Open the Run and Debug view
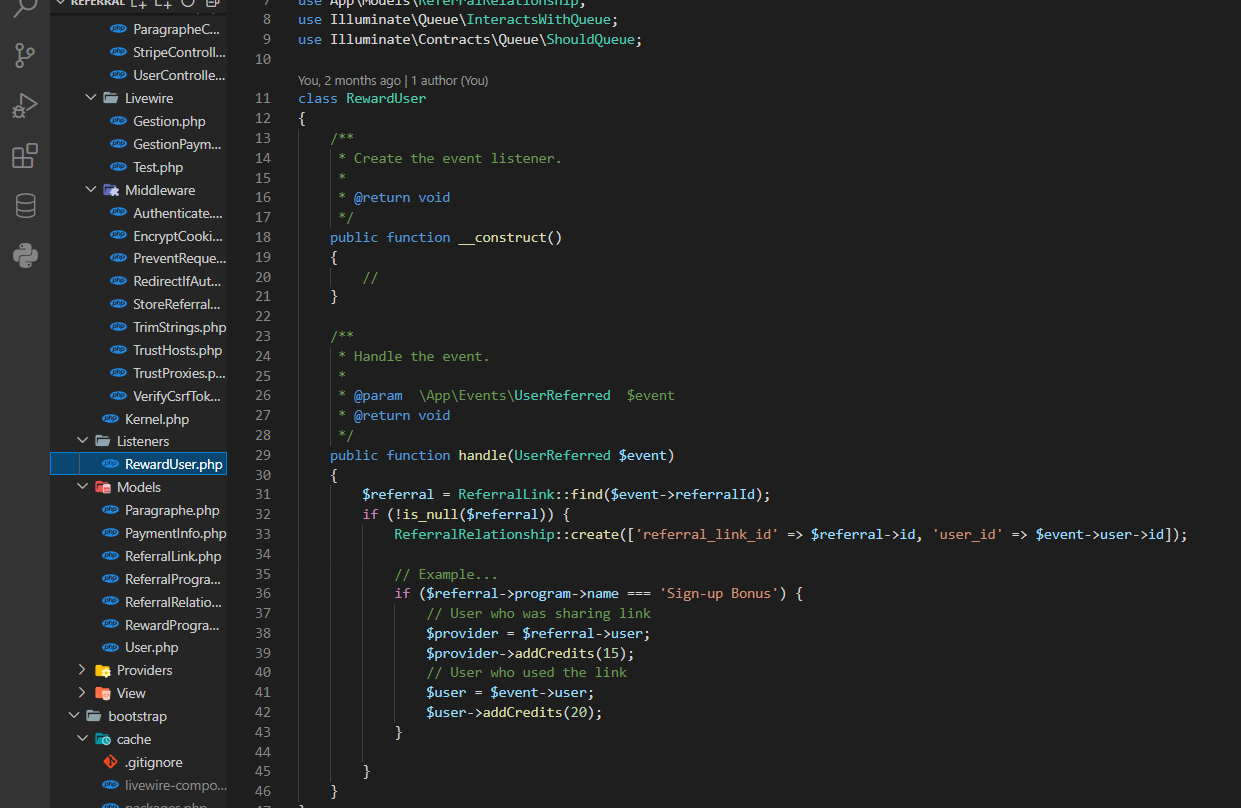Image resolution: width=1241 pixels, height=808 pixels. (x=25, y=105)
